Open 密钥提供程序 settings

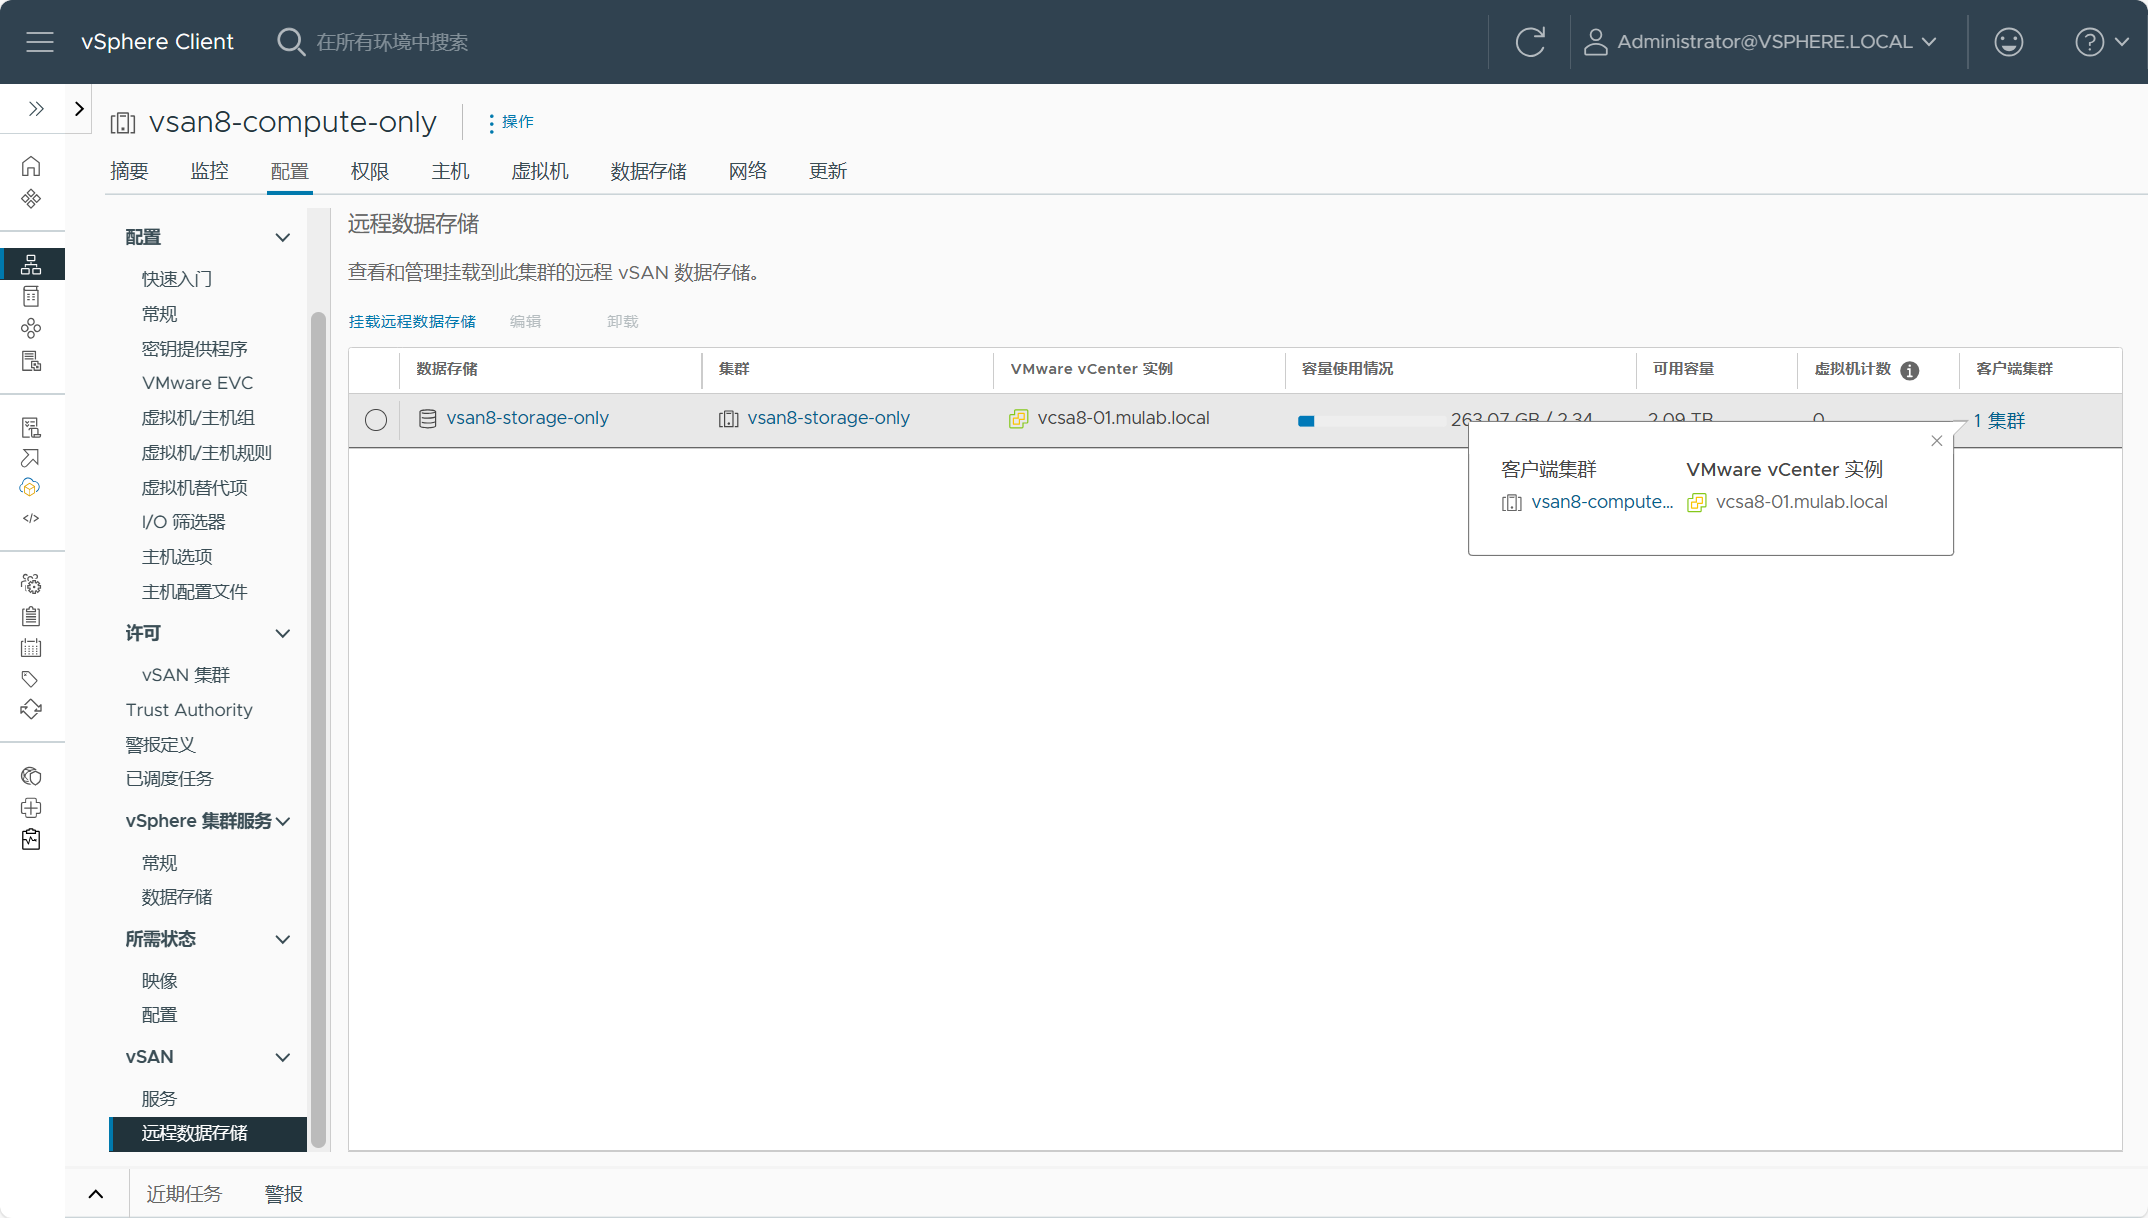coord(195,349)
